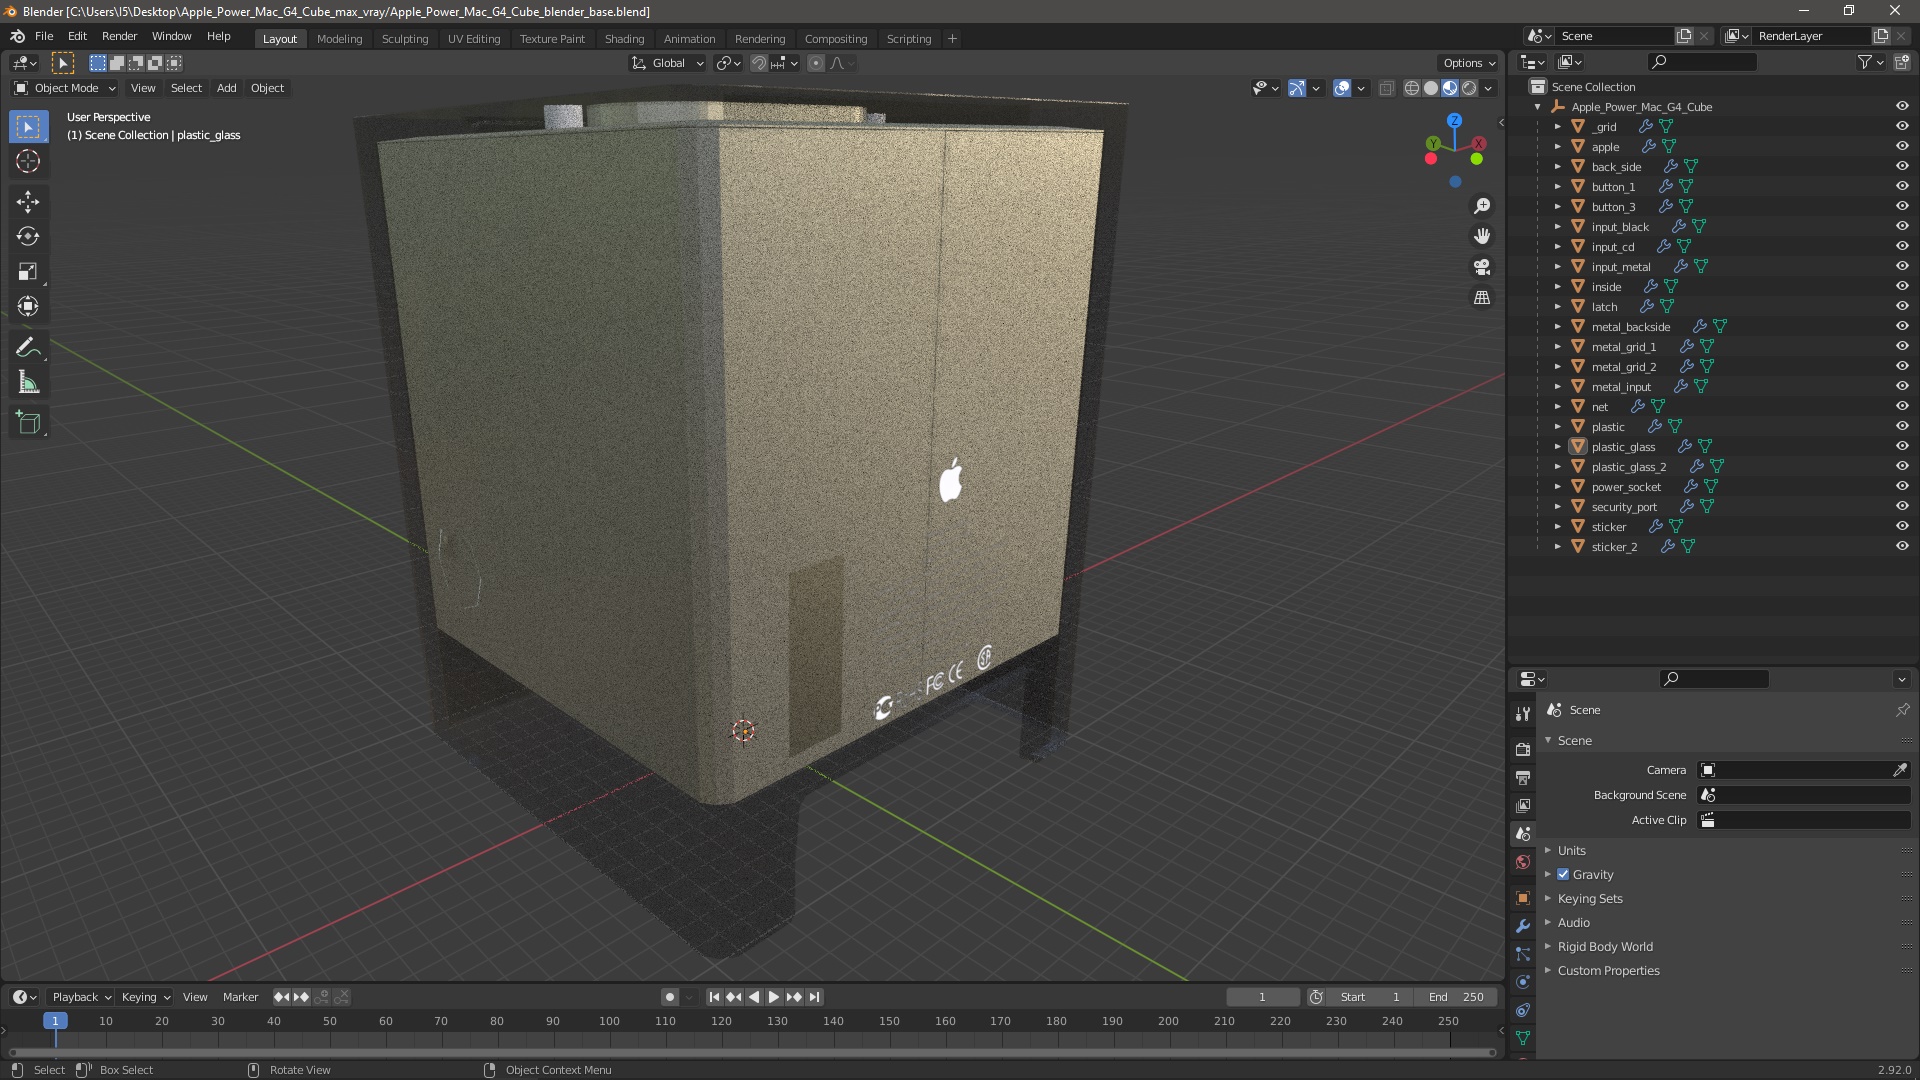Viewport: 1920px width, 1080px height.
Task: Open the viewport Add menu
Action: pyautogui.click(x=227, y=88)
